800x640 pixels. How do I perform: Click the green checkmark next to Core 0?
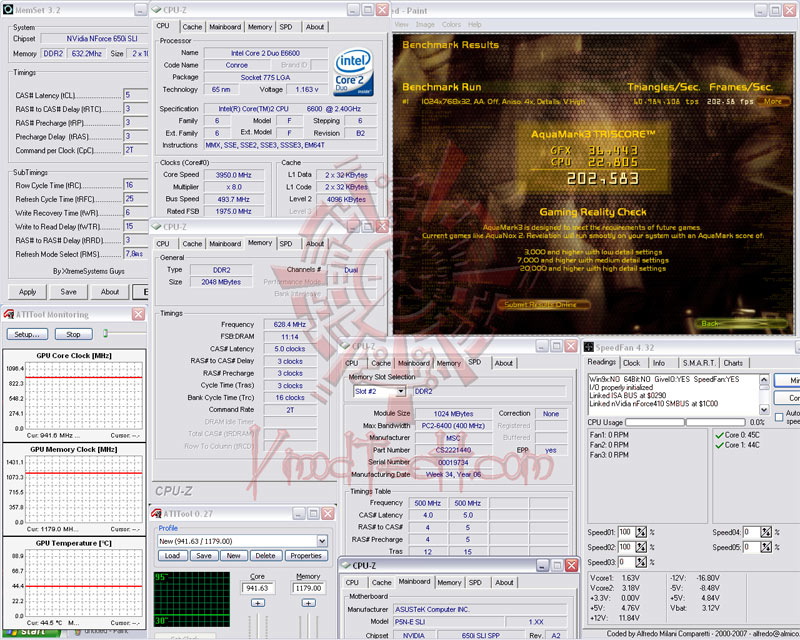click(719, 435)
